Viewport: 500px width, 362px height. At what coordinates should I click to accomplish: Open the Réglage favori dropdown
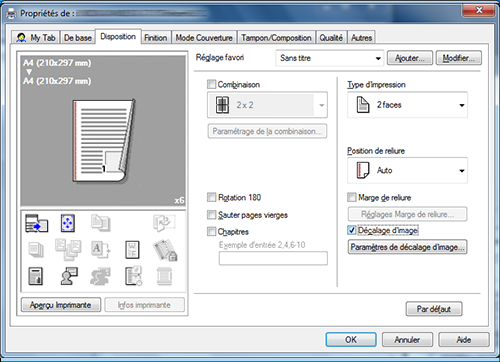(330, 58)
